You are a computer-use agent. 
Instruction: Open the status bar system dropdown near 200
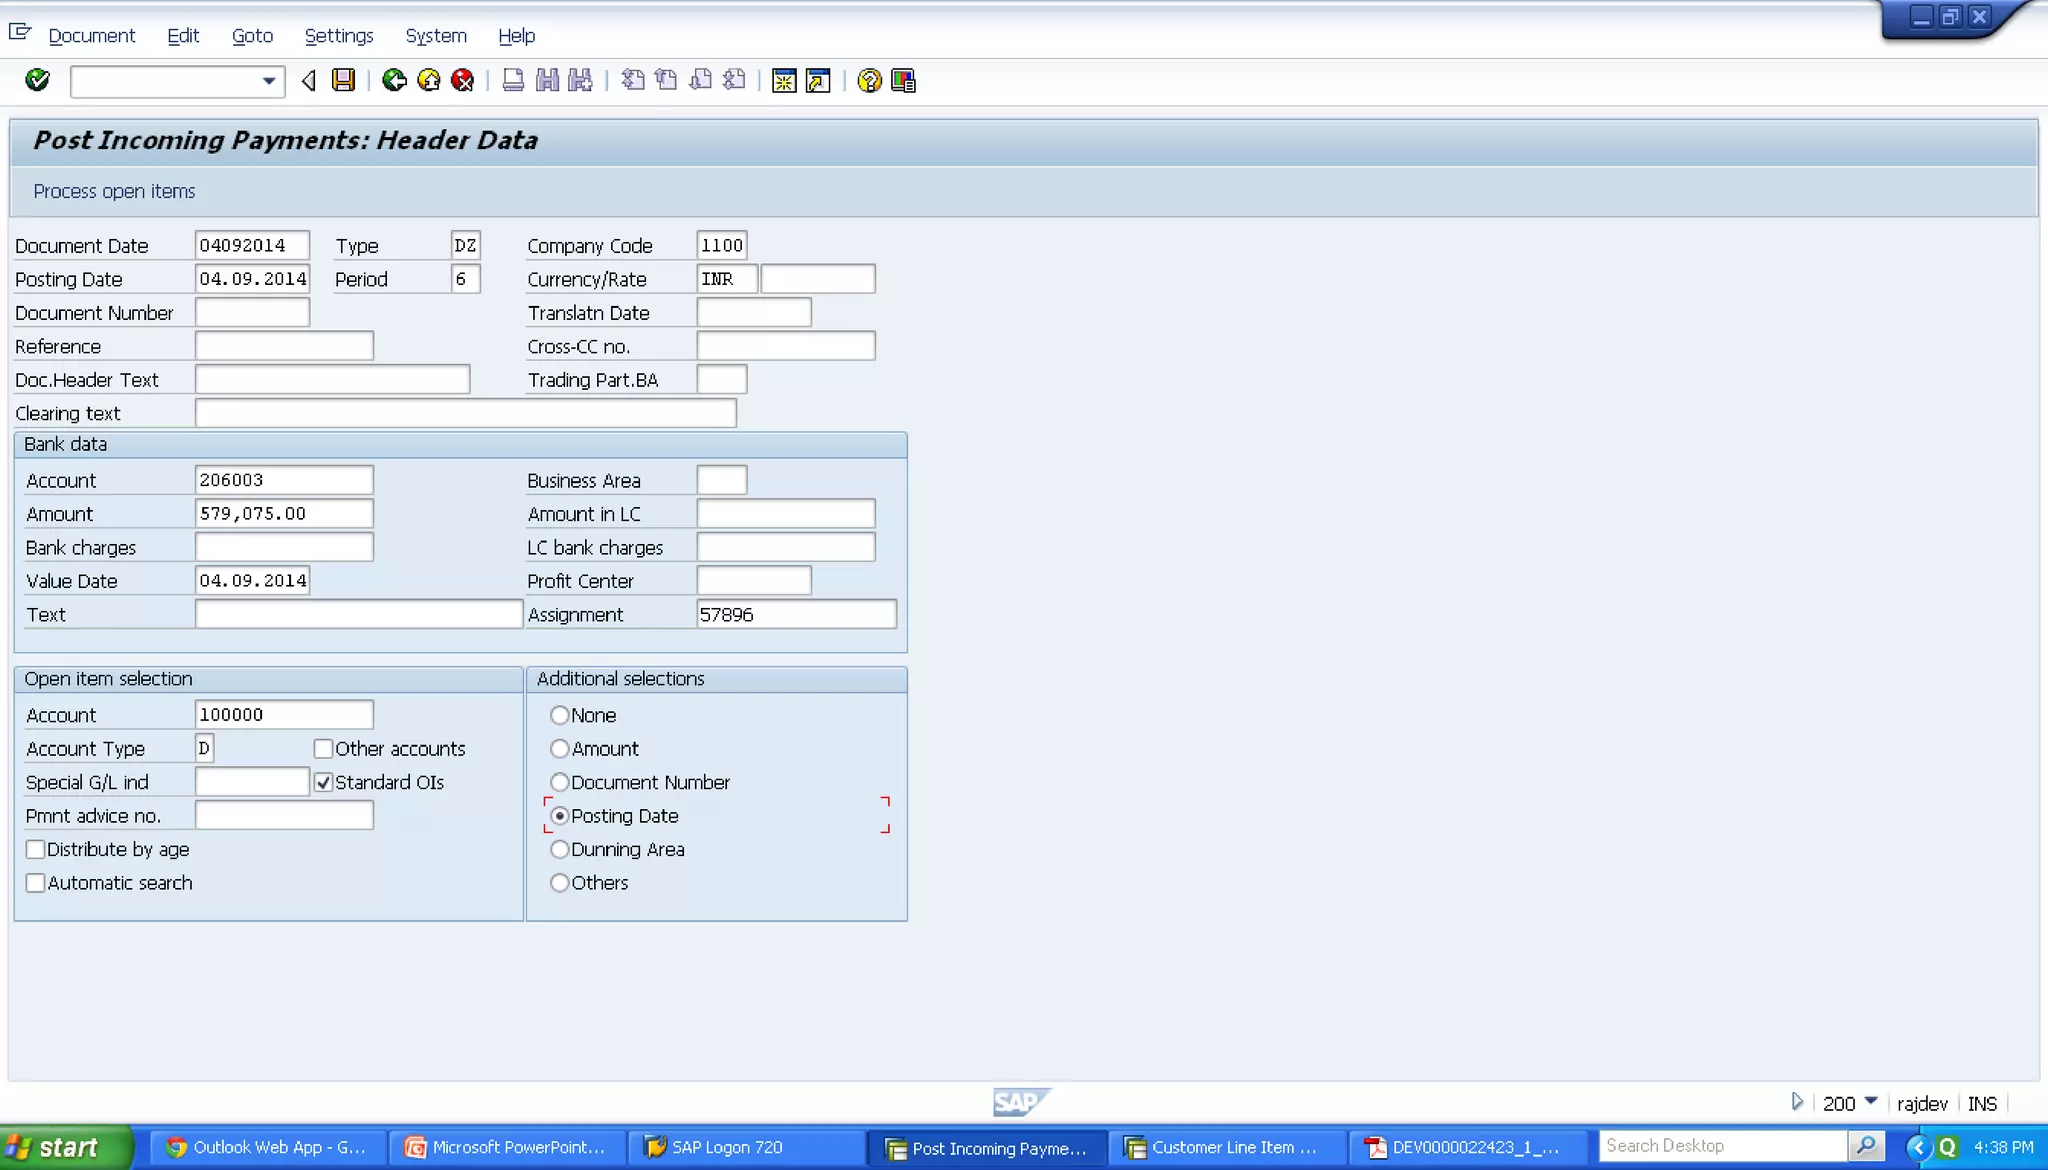pyautogui.click(x=1871, y=1101)
